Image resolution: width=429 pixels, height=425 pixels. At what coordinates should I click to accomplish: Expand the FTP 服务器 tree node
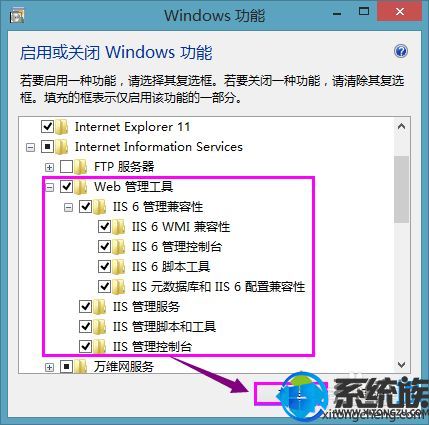click(49, 167)
